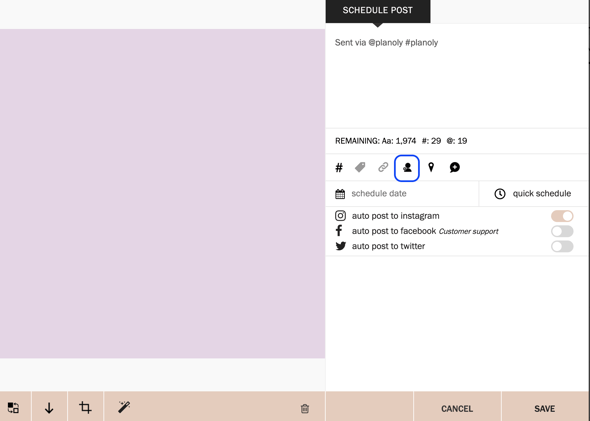Disable auto post to instagram toggle
590x421 pixels.
click(562, 216)
